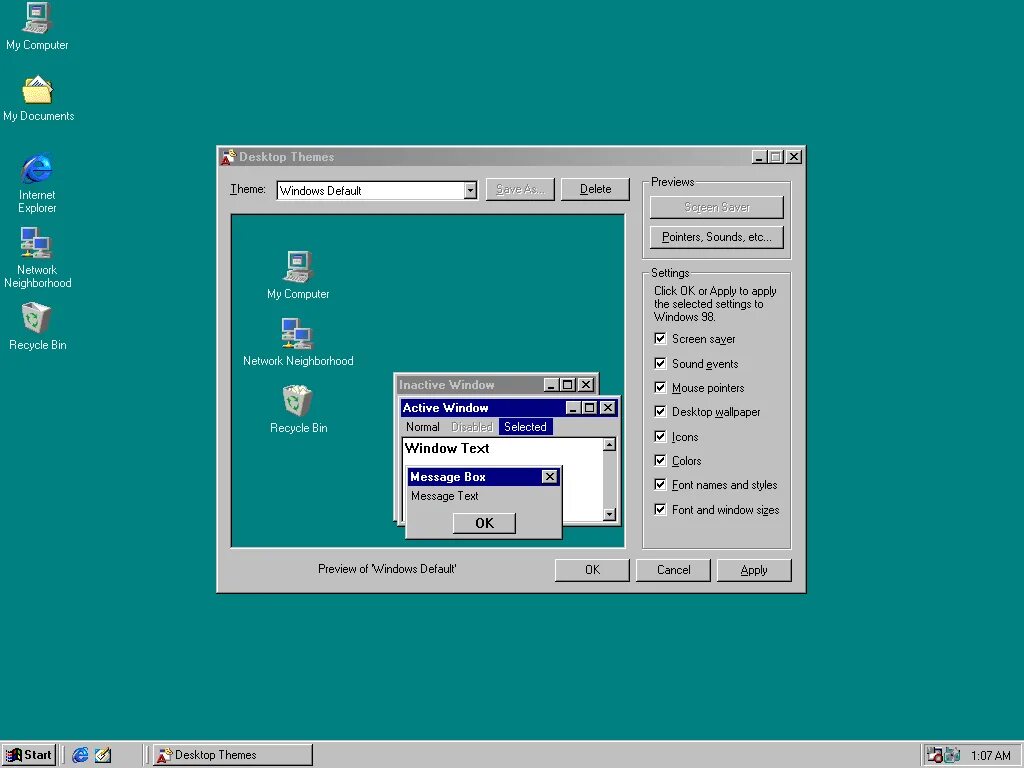Screen dimensions: 1024x768
Task: Click the Save As button
Action: click(x=520, y=189)
